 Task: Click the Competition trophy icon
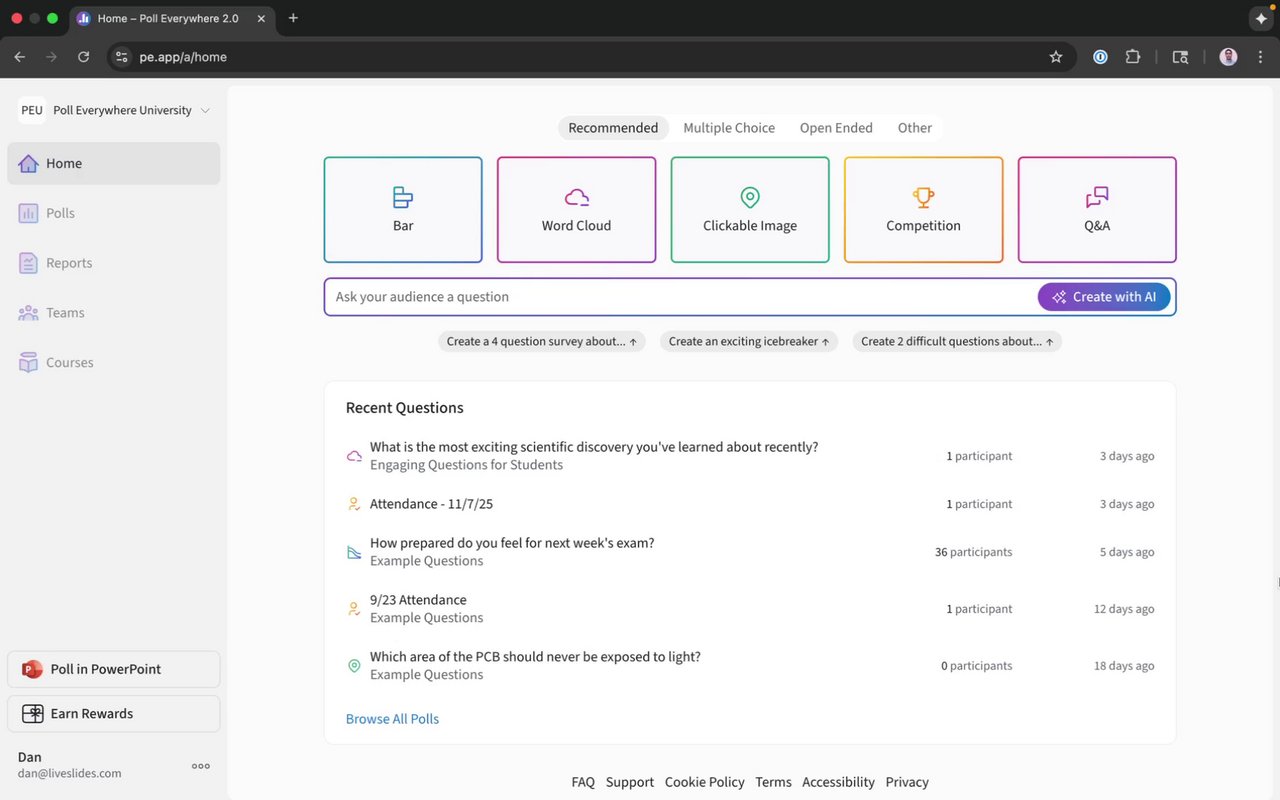point(923,197)
